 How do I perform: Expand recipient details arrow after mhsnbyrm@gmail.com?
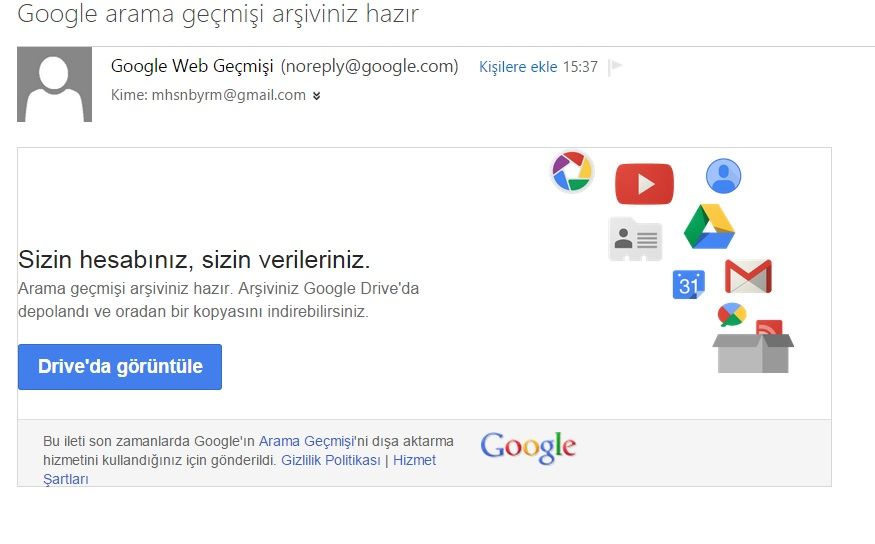pyautogui.click(x=316, y=96)
